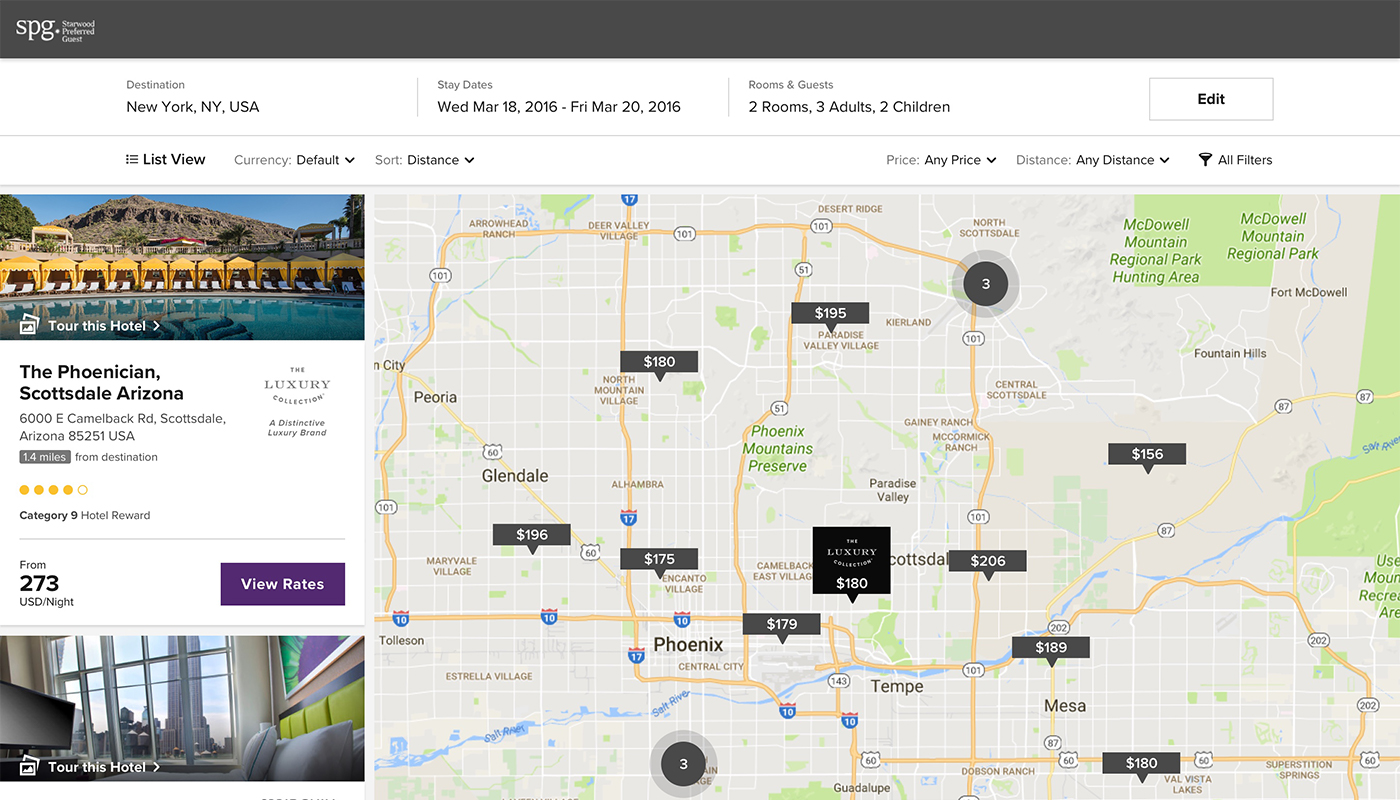Switch to List View

tap(166, 159)
